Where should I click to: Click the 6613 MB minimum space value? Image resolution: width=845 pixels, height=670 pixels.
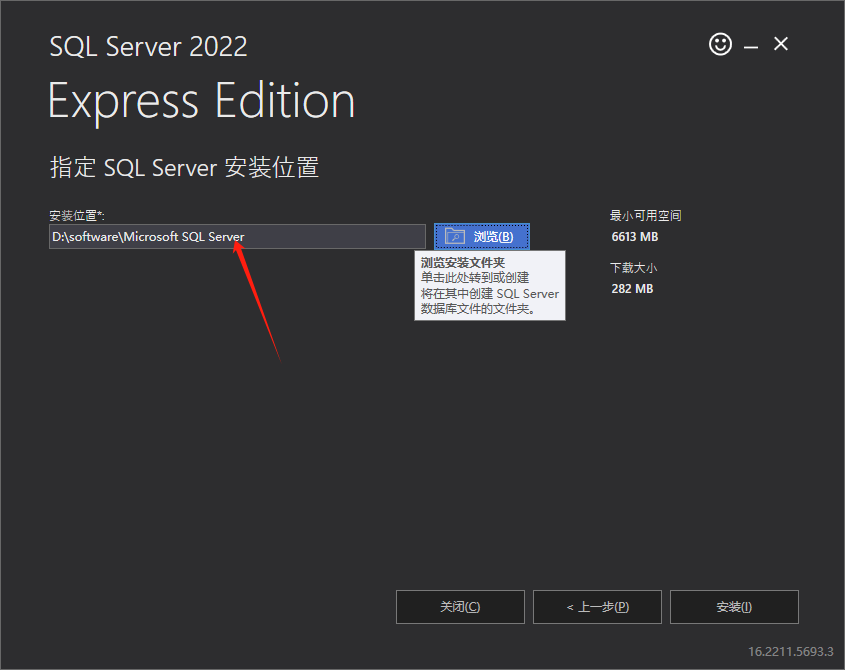[x=634, y=237]
